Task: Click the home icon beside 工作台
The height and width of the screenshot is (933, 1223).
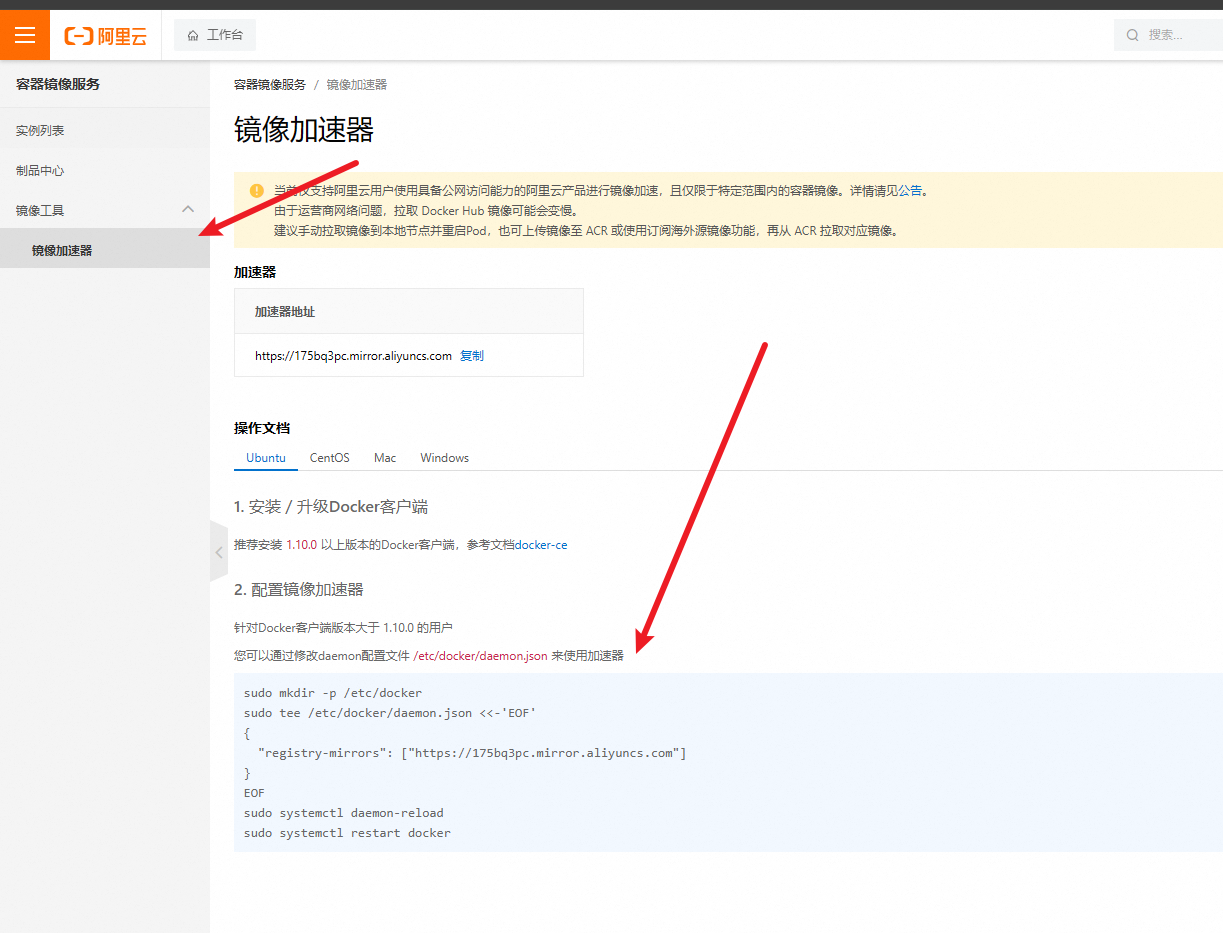Action: point(193,35)
